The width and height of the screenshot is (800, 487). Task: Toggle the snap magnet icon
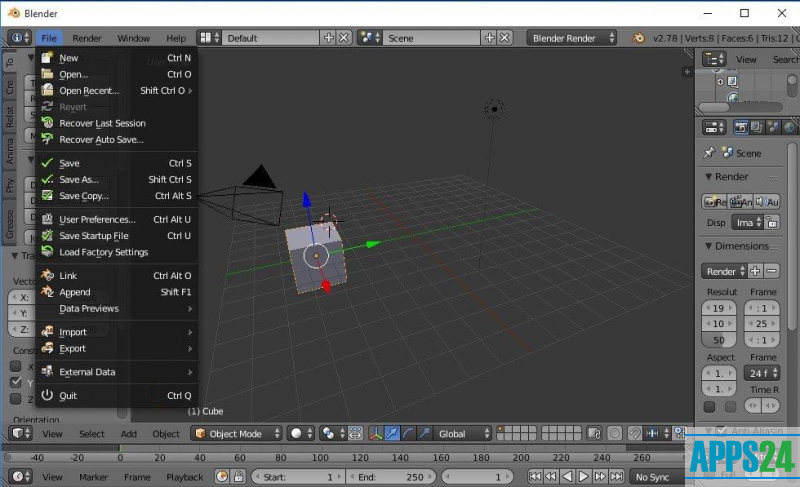pyautogui.click(x=635, y=433)
